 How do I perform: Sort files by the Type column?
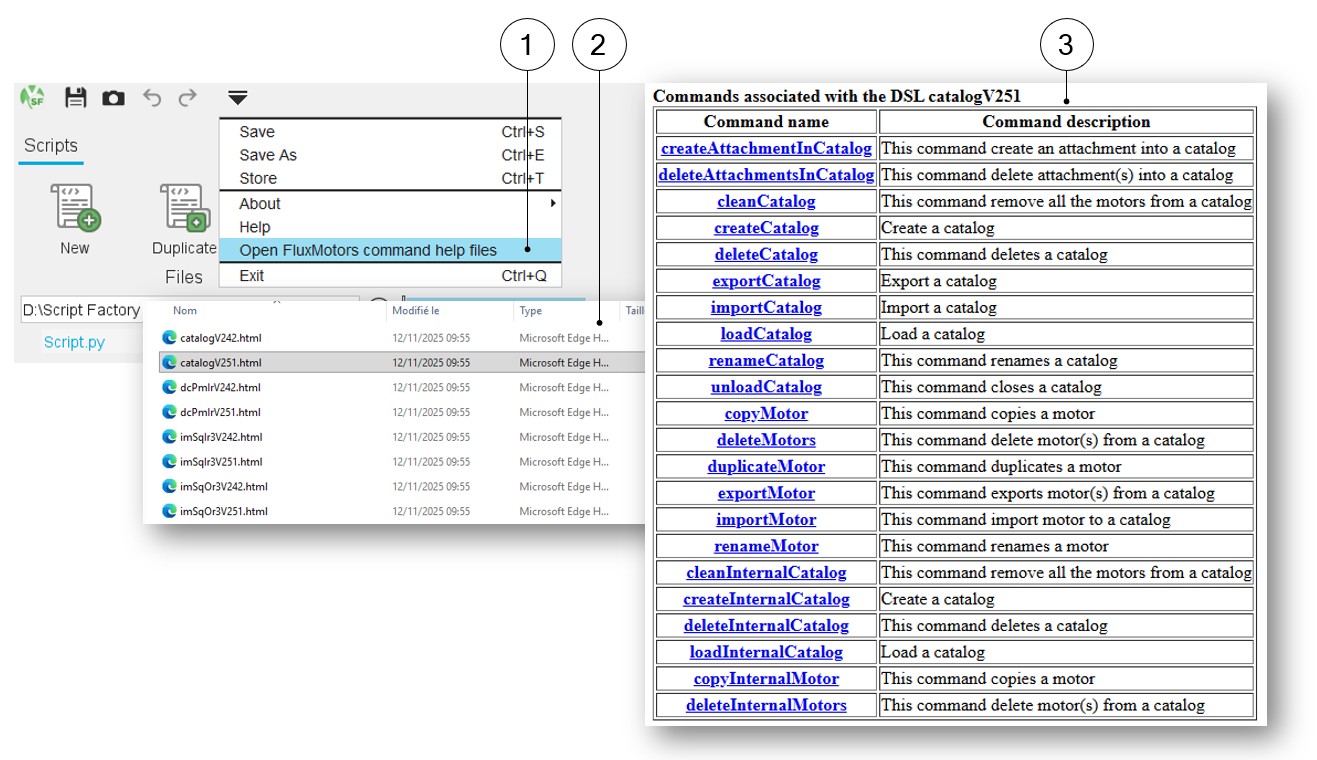(x=531, y=311)
